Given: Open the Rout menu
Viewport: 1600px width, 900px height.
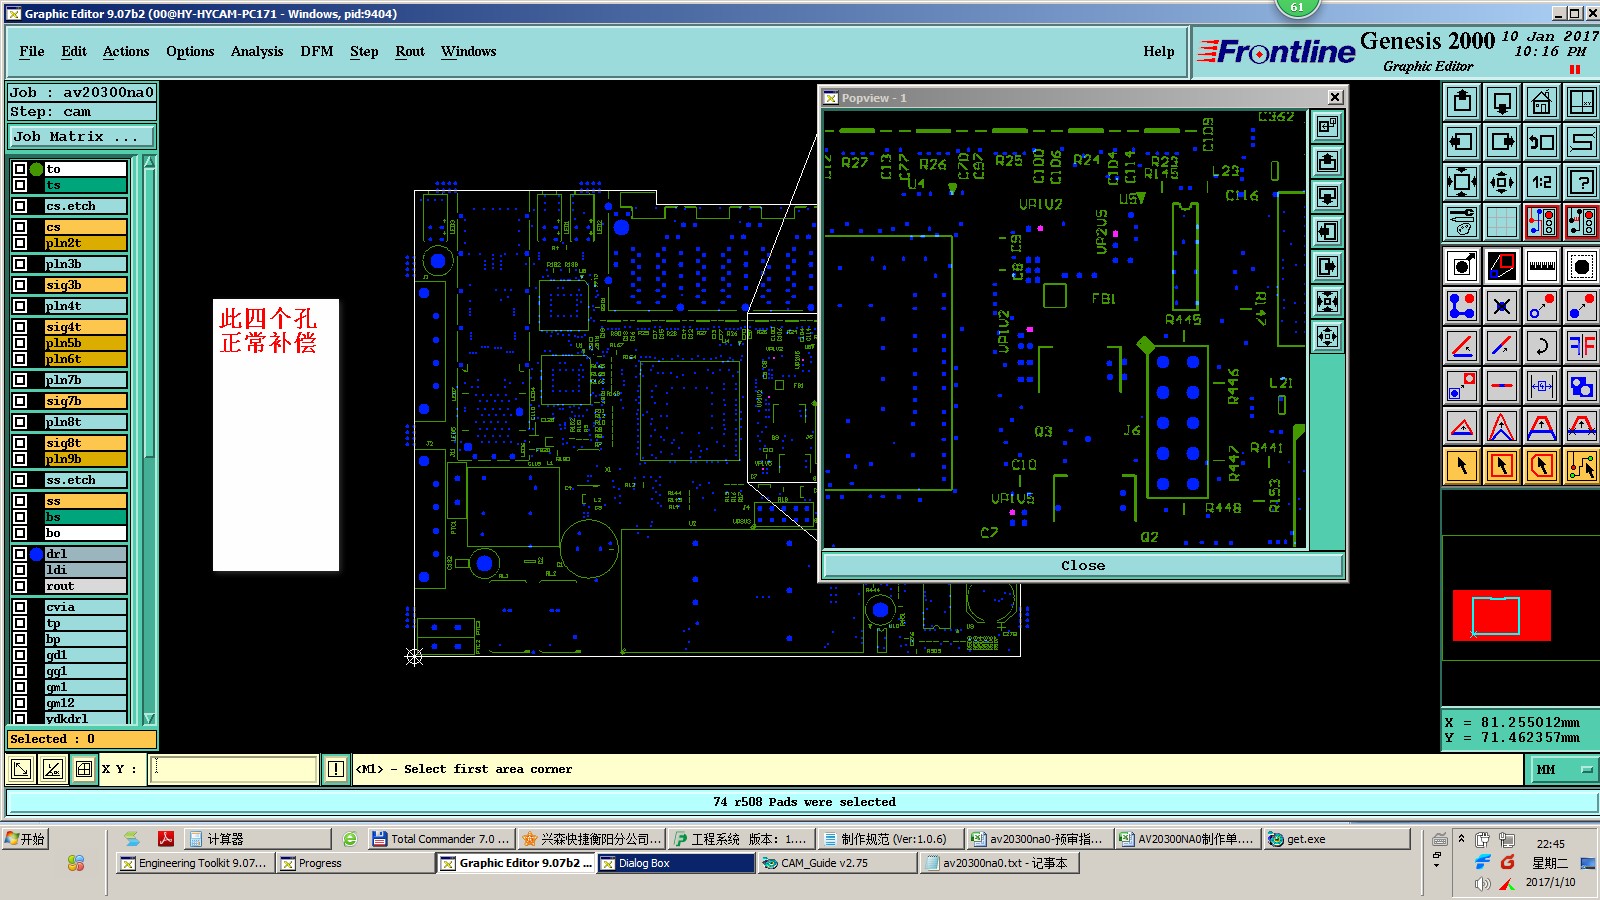Looking at the screenshot, I should pos(410,52).
